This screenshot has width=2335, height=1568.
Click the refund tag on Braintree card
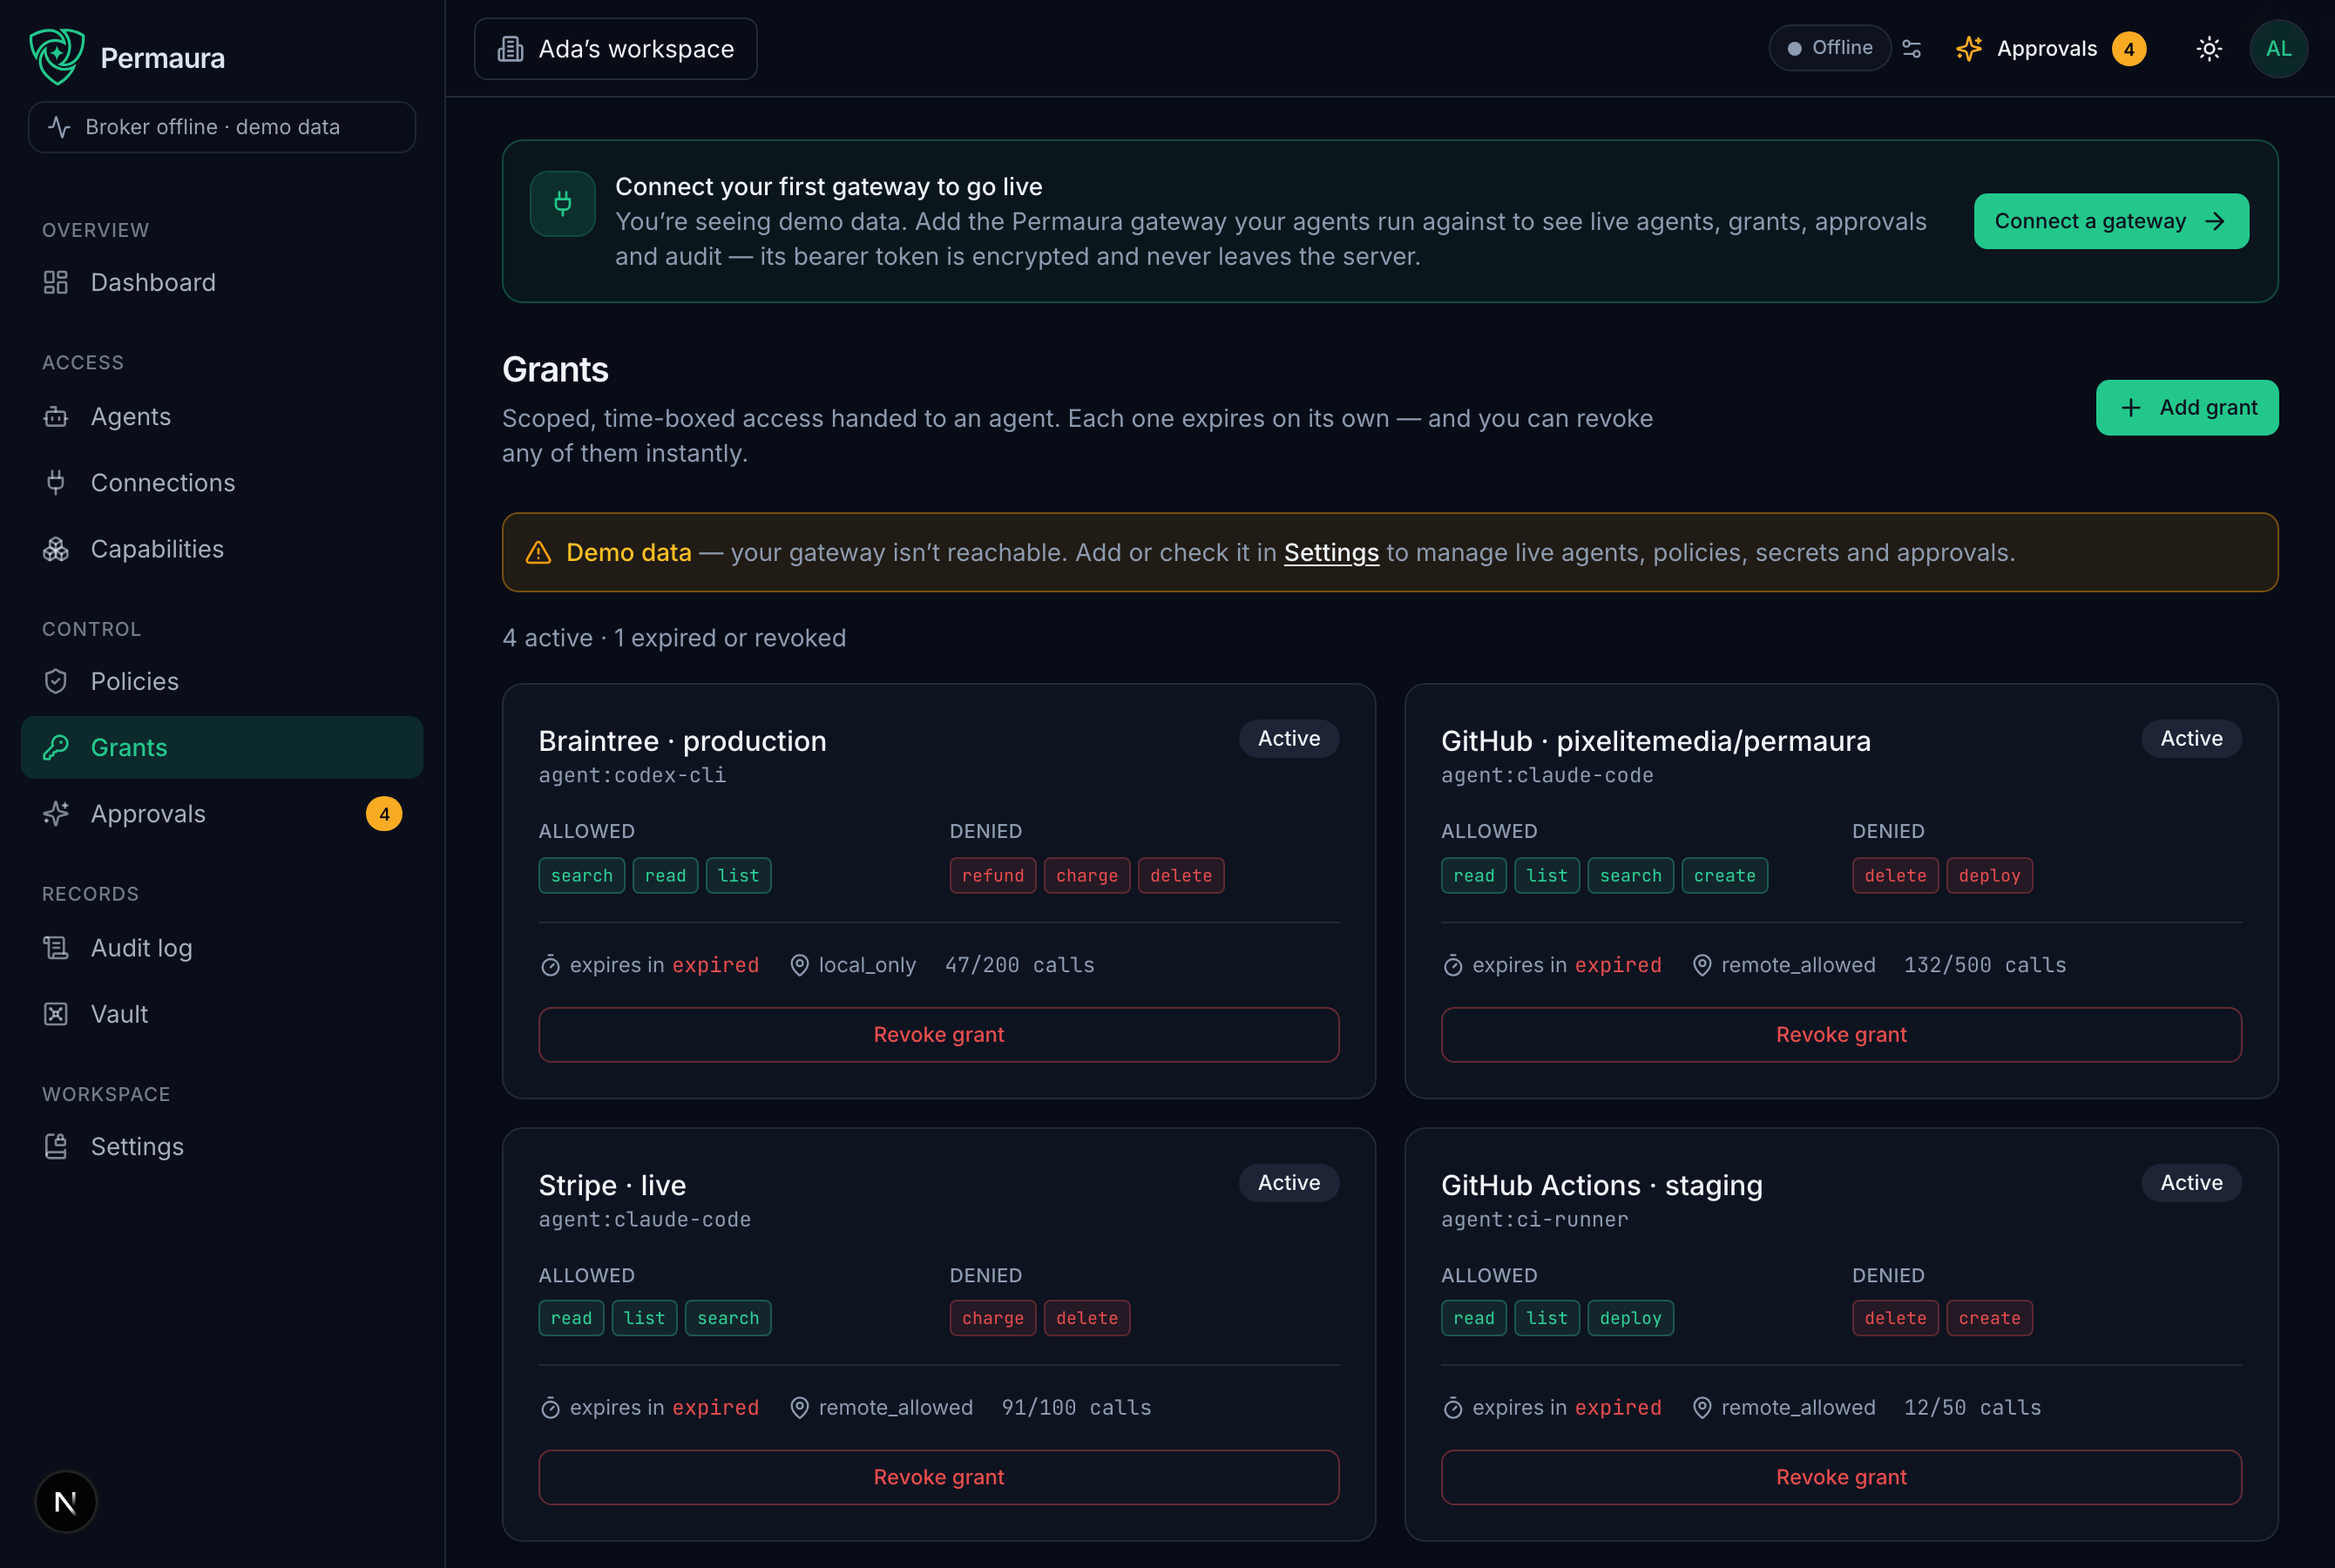pos(993,875)
